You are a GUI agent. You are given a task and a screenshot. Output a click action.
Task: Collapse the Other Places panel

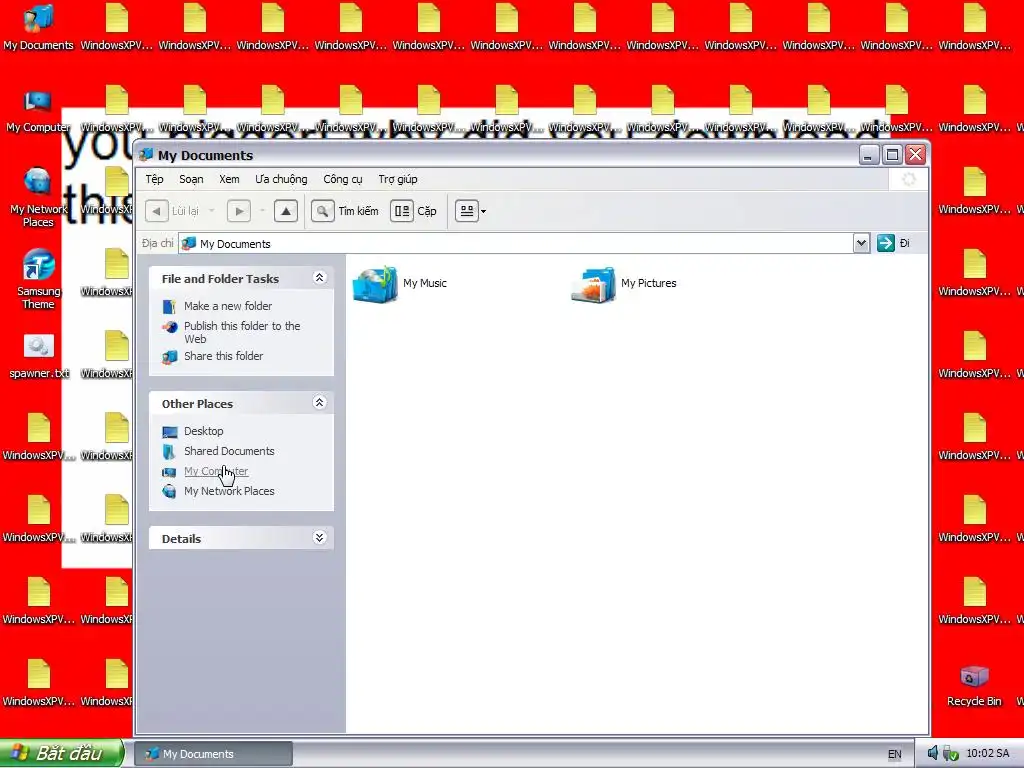coord(319,403)
